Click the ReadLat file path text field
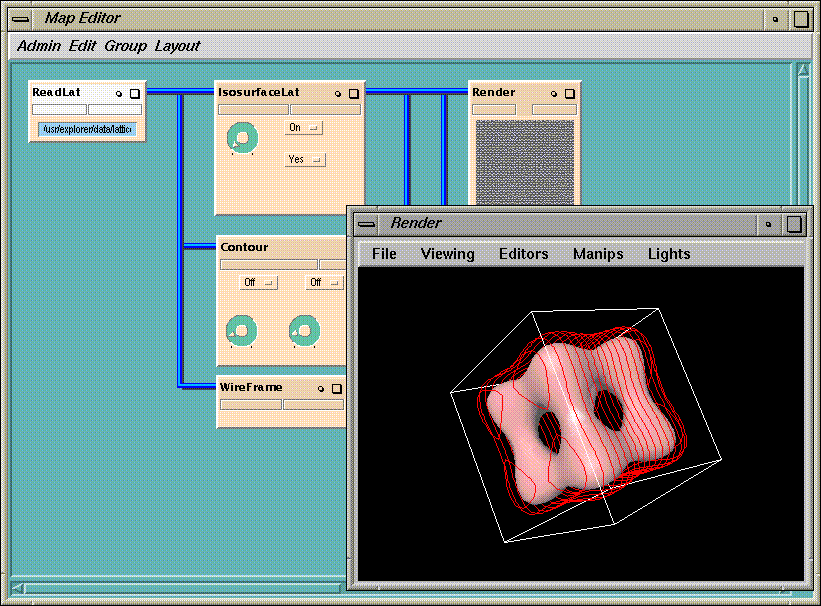This screenshot has width=821, height=606. tap(86, 129)
